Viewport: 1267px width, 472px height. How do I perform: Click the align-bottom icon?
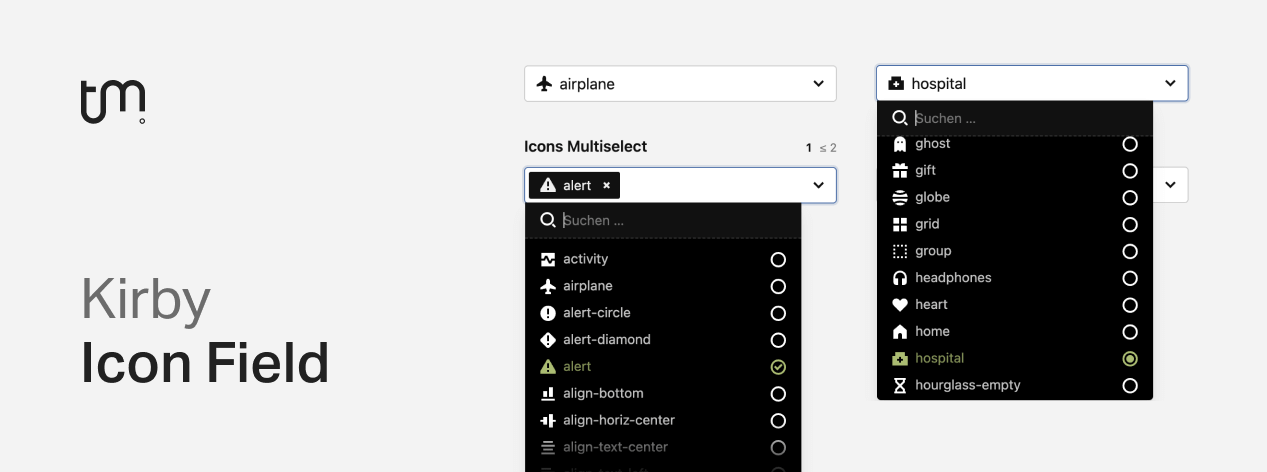pos(547,394)
